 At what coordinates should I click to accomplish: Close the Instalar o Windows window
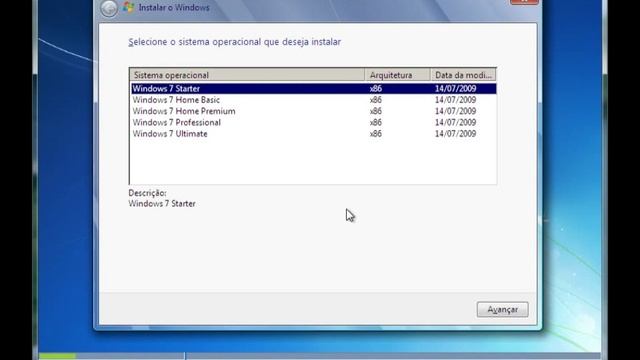point(524,2)
